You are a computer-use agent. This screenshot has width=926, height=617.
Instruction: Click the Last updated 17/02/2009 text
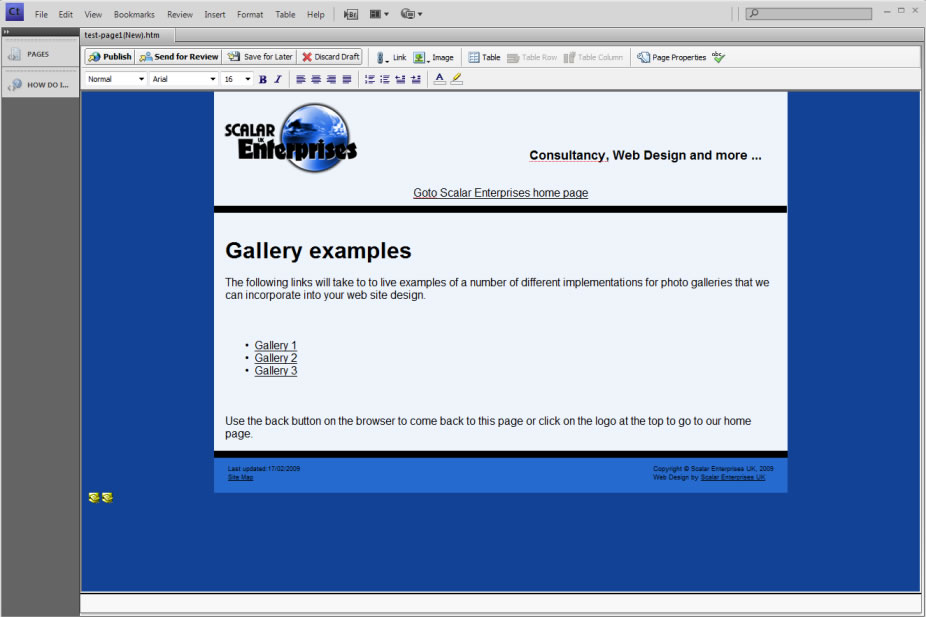(x=263, y=469)
